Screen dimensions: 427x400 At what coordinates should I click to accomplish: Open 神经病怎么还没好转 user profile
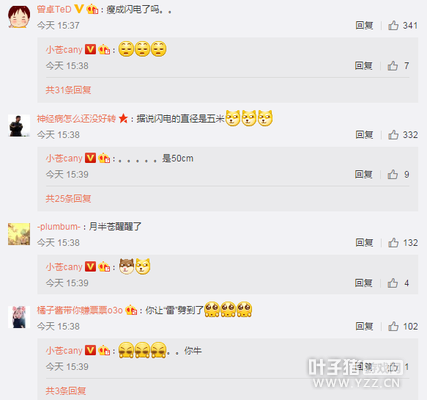pyautogui.click(x=76, y=119)
